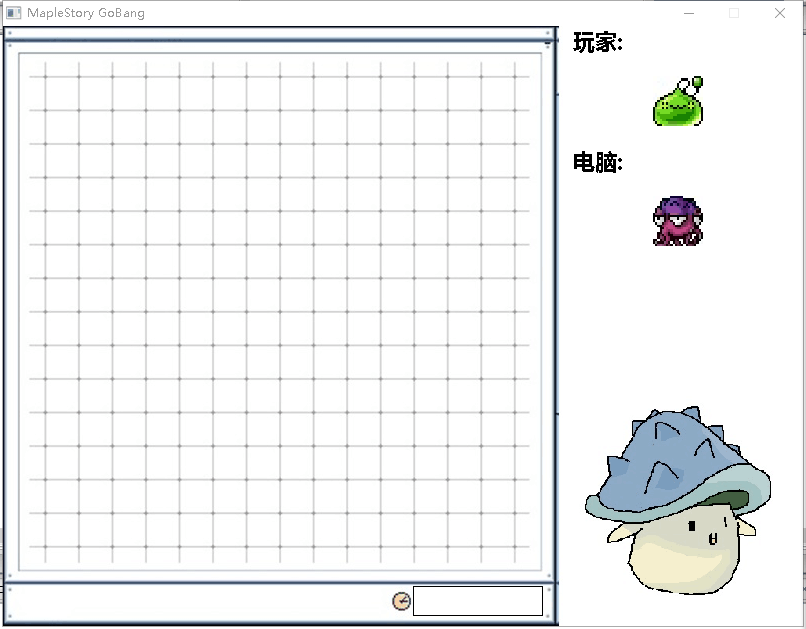This screenshot has width=806, height=629.
Task: Select the 电脑: label
Action: coord(598,162)
